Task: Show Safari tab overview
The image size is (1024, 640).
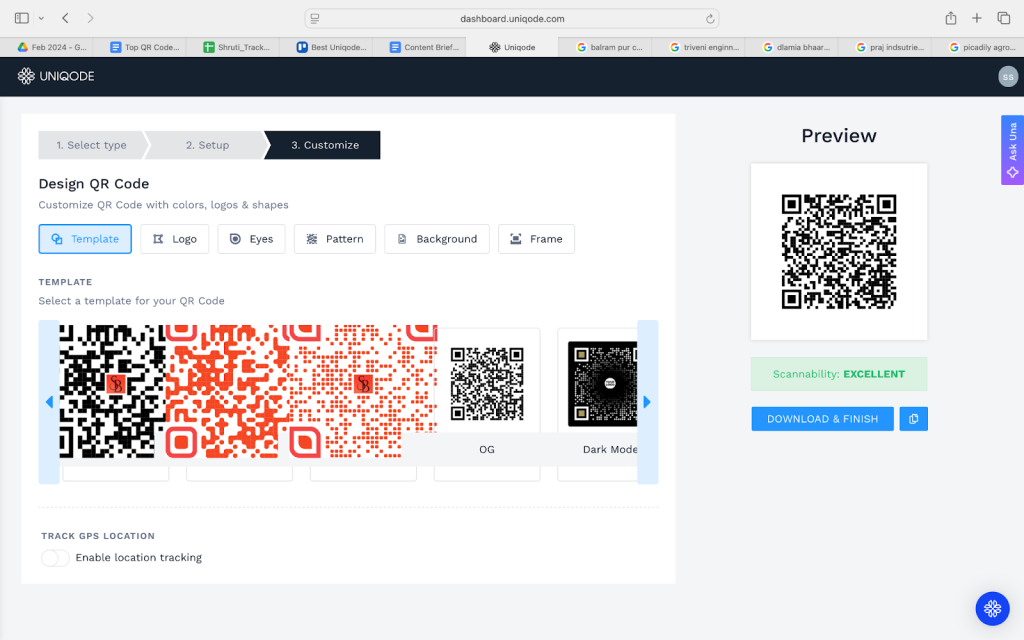Action: [1003, 18]
